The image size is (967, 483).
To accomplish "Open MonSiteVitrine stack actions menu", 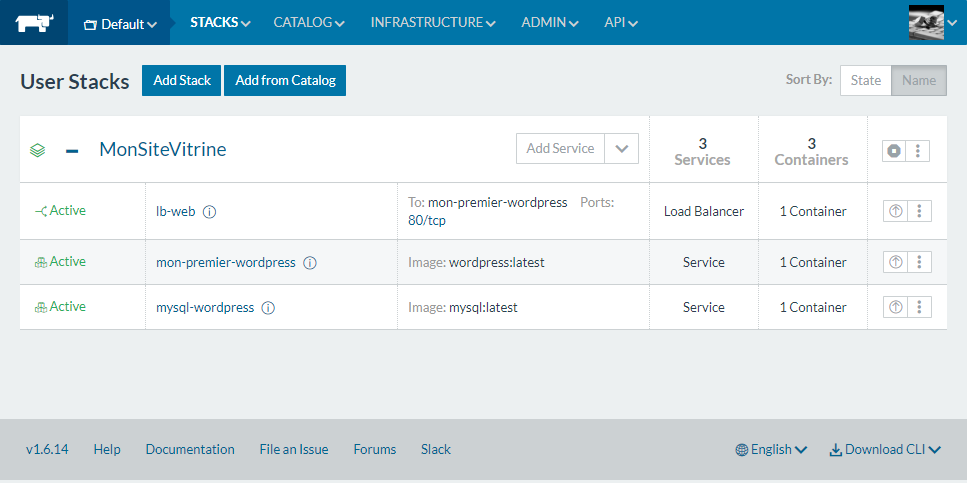I will [x=918, y=151].
